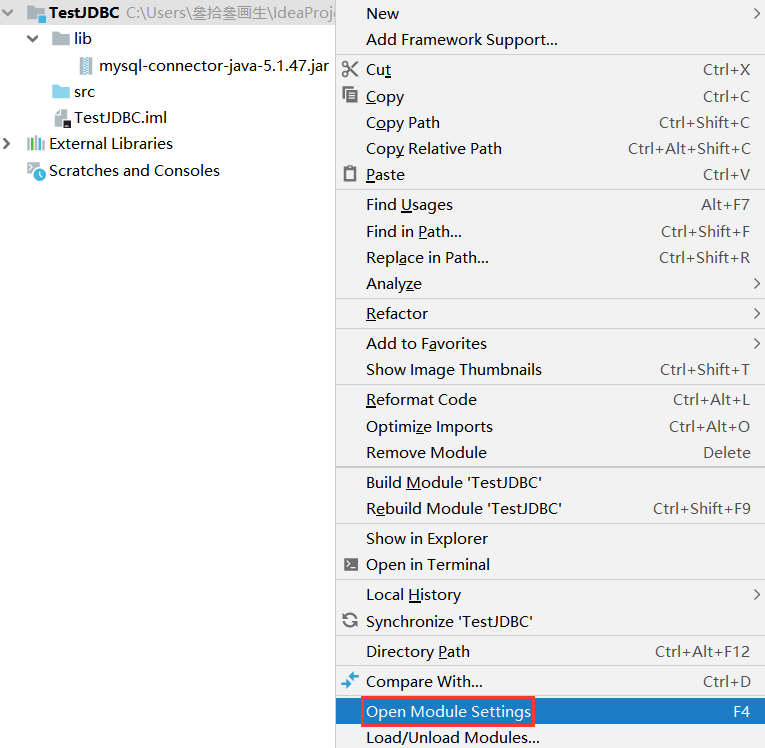Choose Rebuild Module 'TestJDBC'
Image resolution: width=765 pixels, height=748 pixels.
pos(550,508)
